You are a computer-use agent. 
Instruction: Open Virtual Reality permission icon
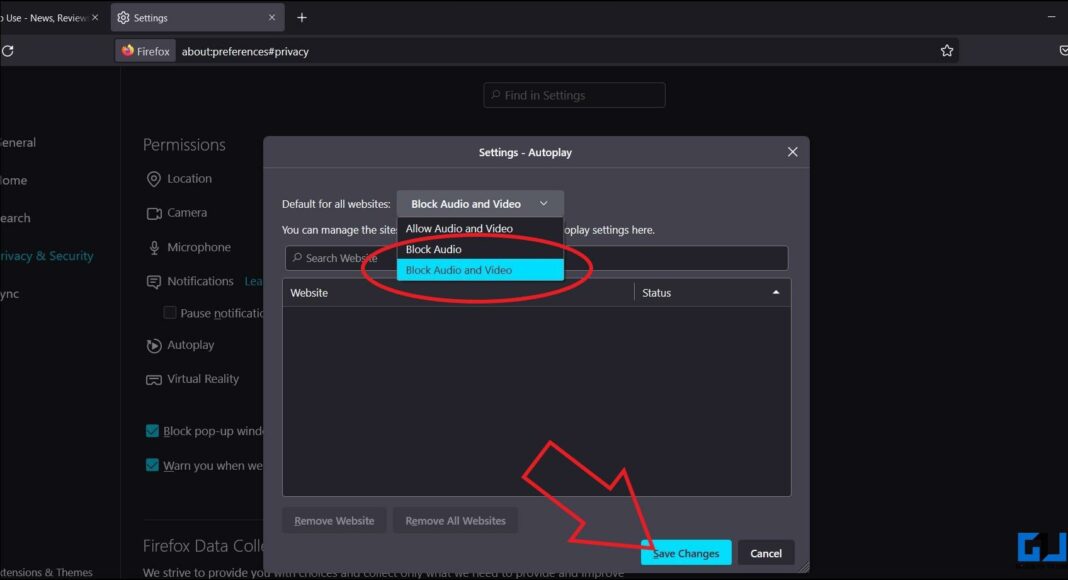tap(154, 379)
